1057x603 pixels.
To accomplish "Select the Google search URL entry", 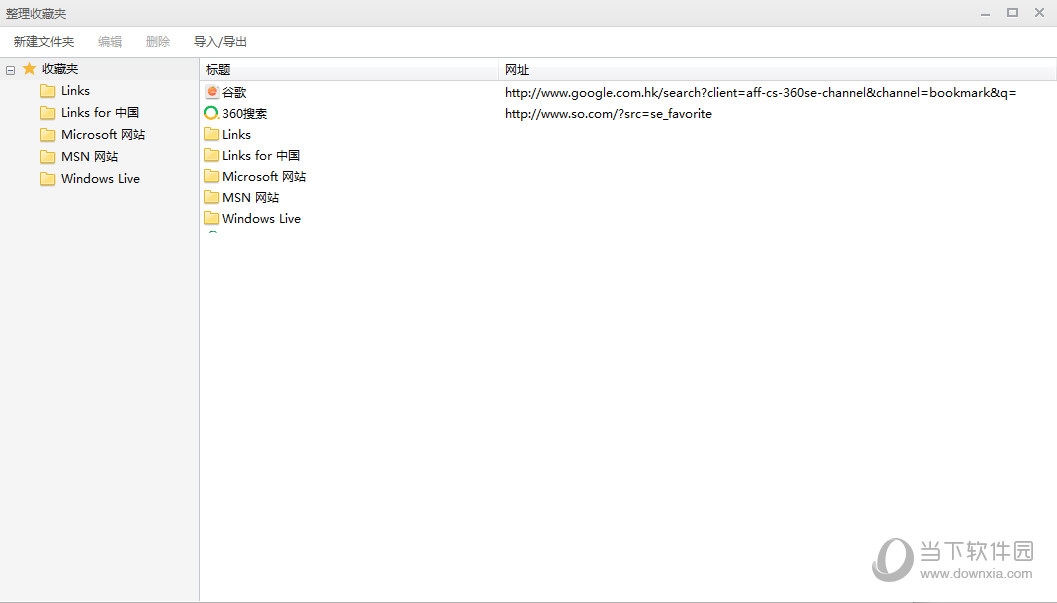I will [760, 92].
